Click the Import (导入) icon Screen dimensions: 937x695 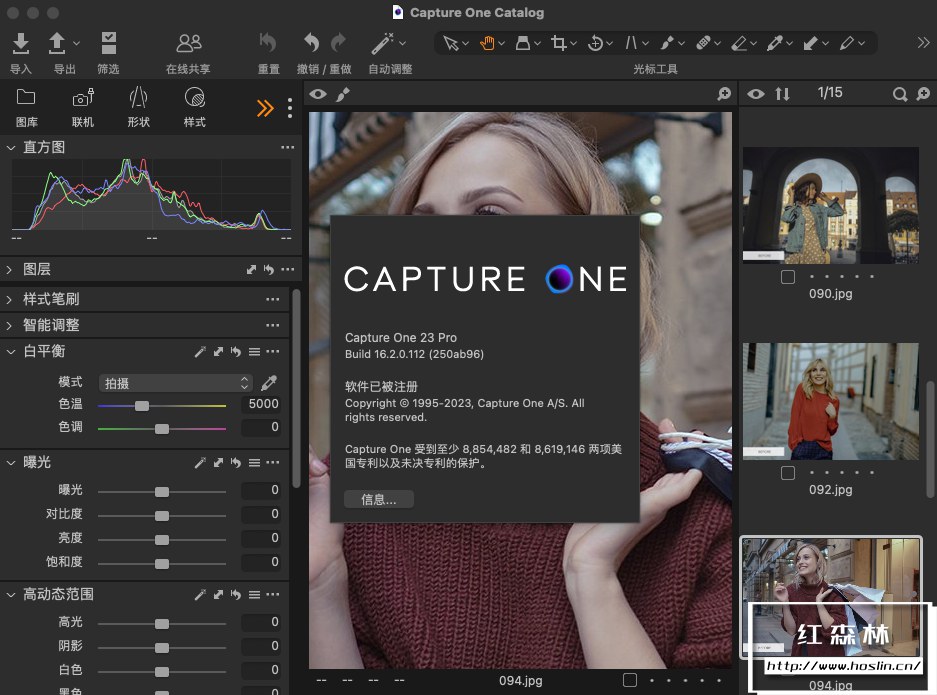pyautogui.click(x=21, y=44)
